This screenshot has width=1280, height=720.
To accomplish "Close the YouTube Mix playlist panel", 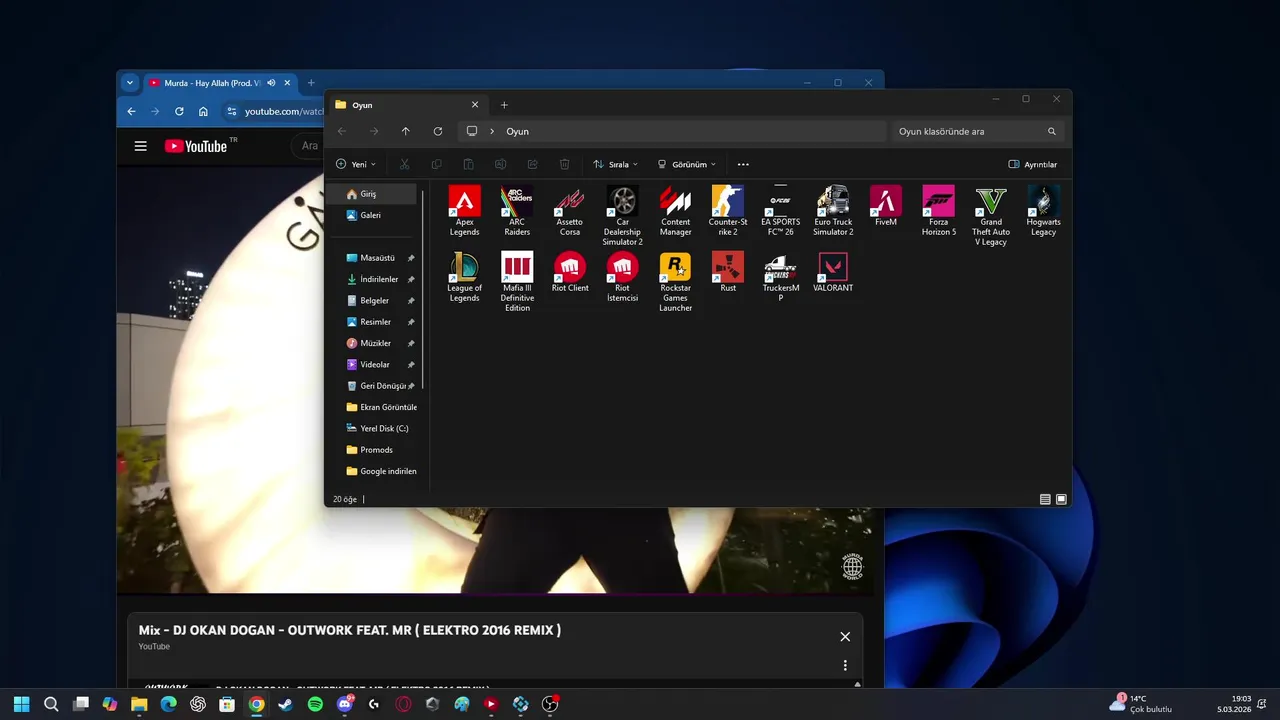I will [x=845, y=637].
